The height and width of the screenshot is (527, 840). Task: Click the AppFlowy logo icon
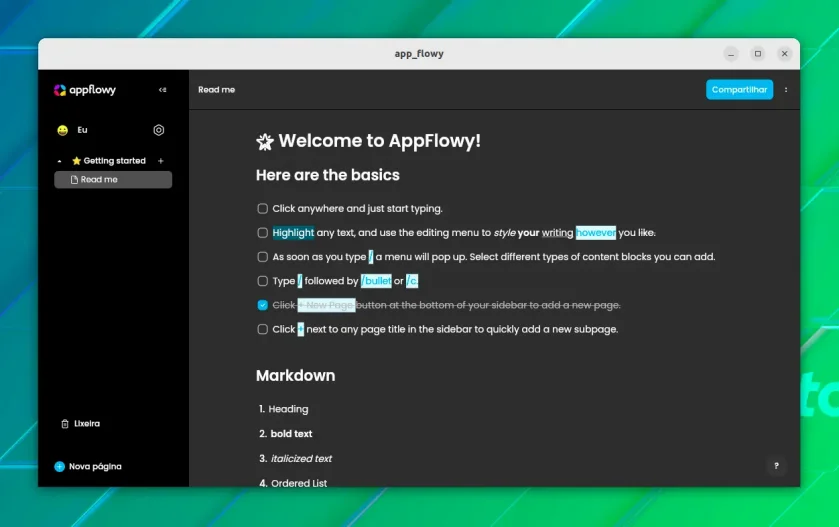(x=60, y=90)
